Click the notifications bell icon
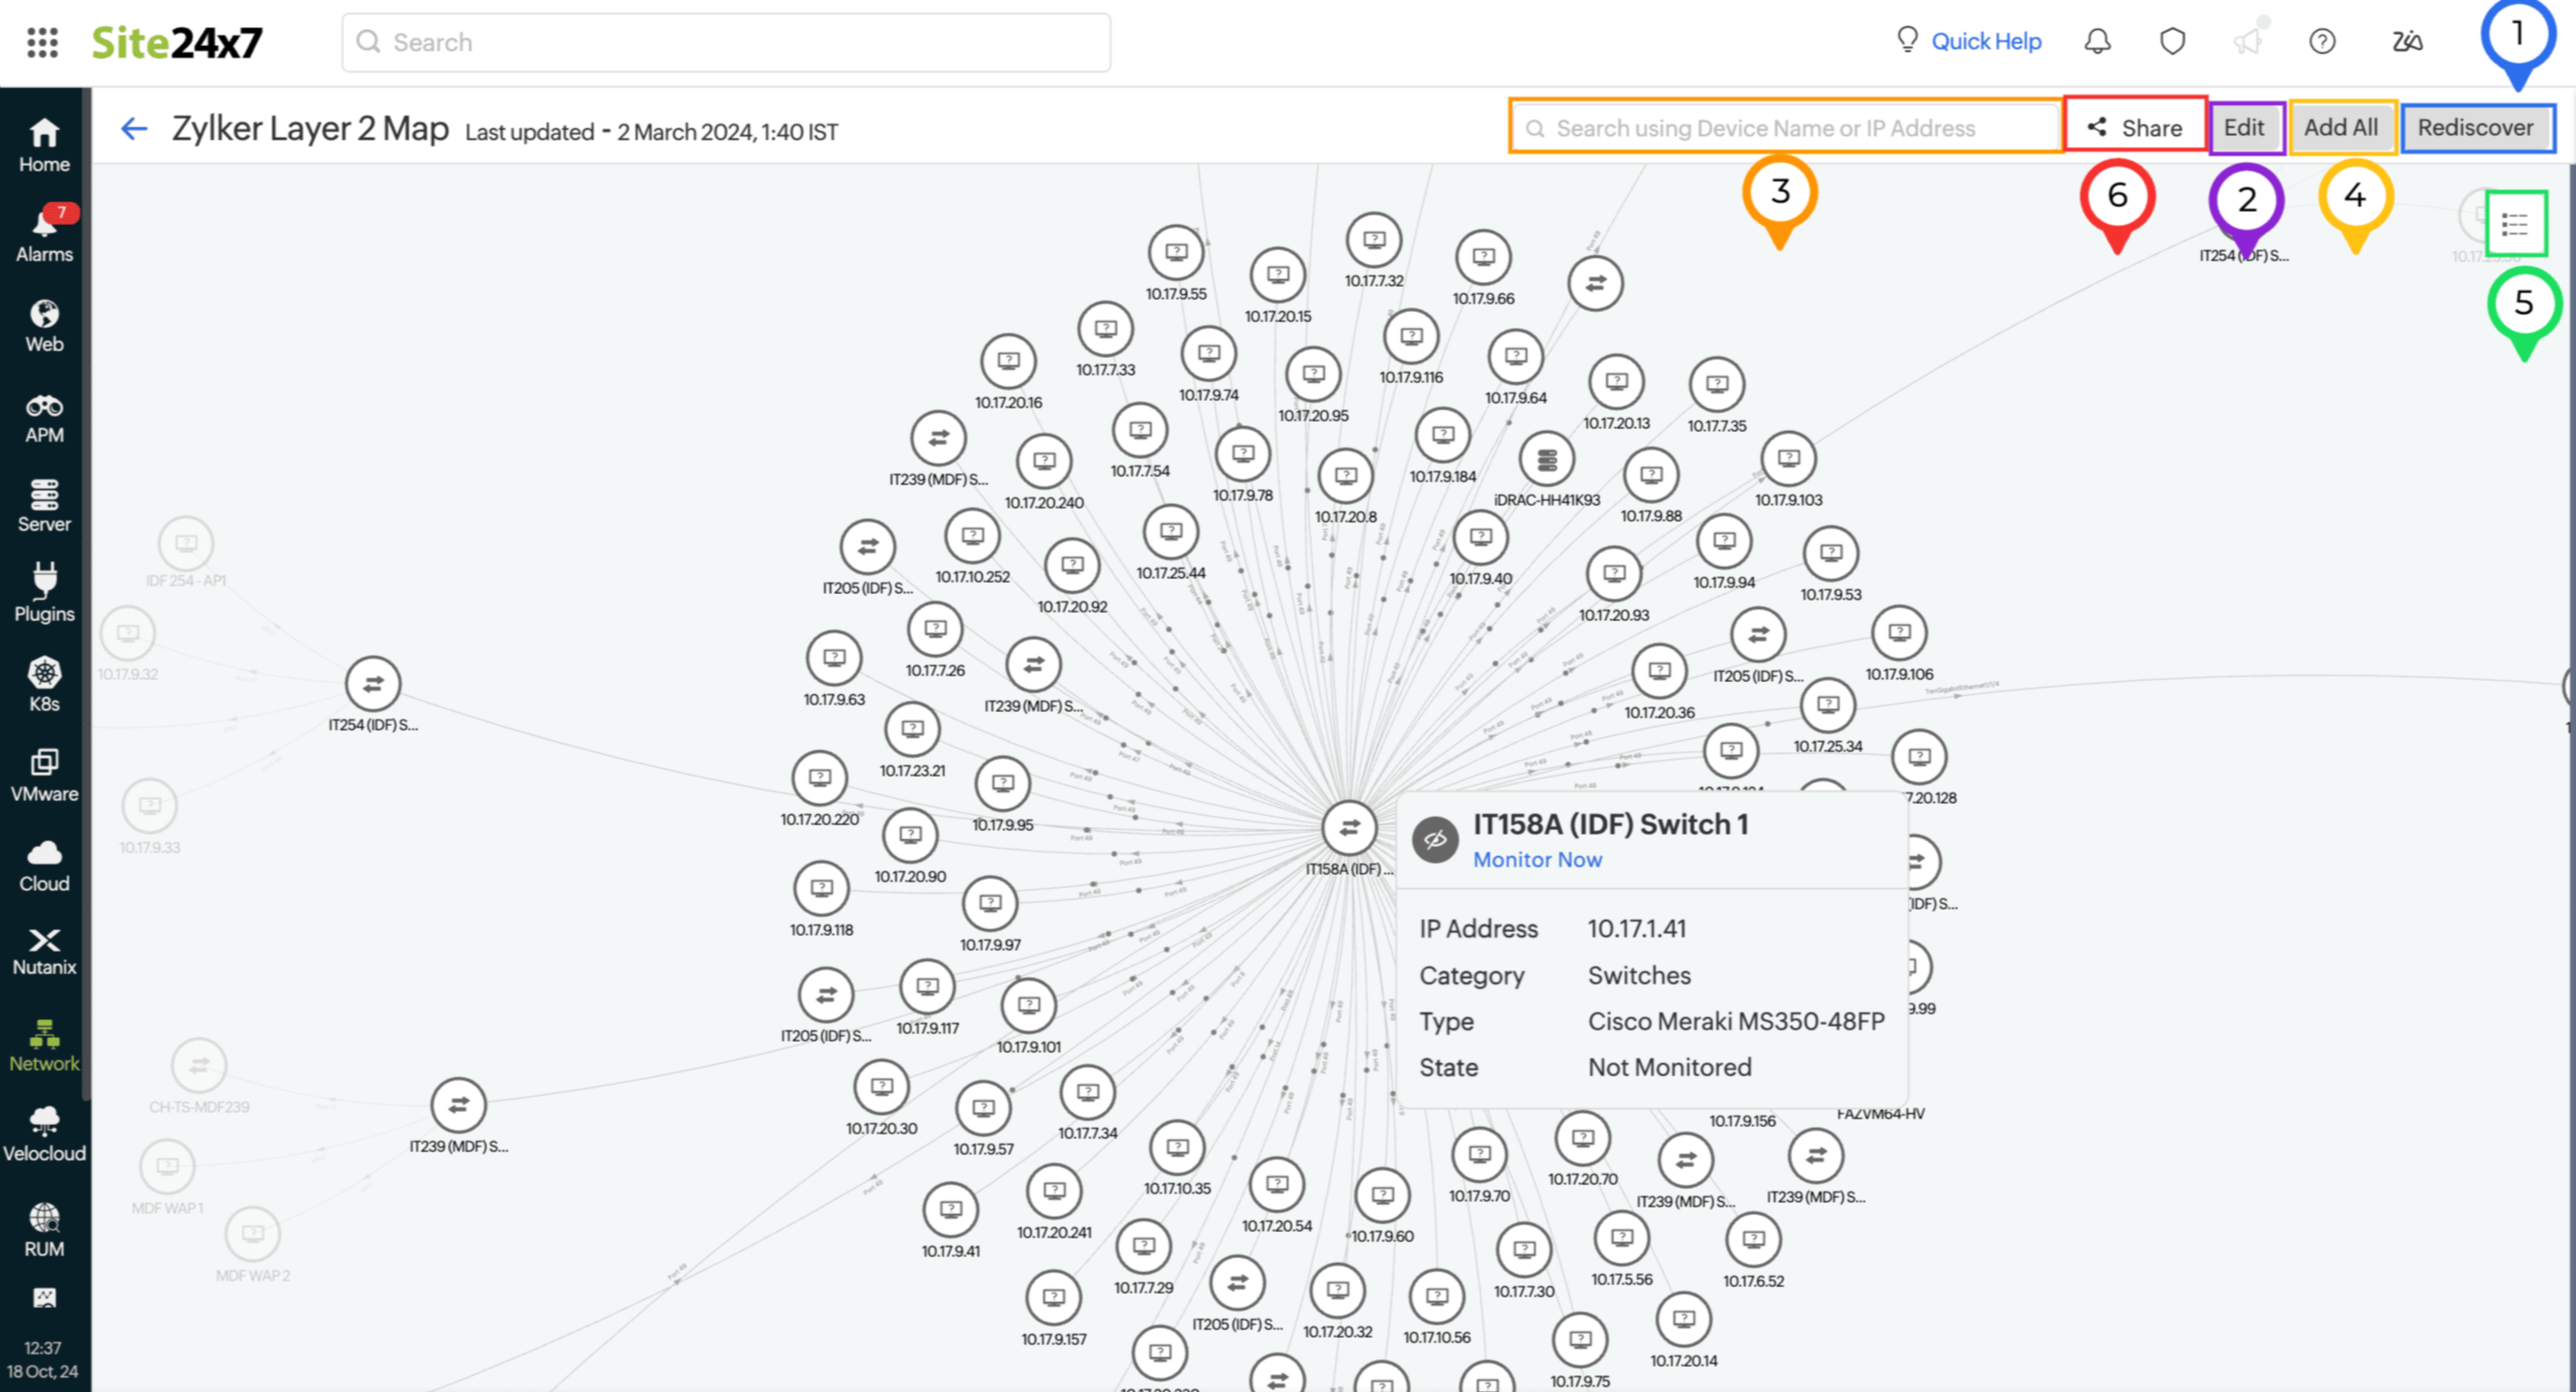2576x1392 pixels. (x=2097, y=41)
